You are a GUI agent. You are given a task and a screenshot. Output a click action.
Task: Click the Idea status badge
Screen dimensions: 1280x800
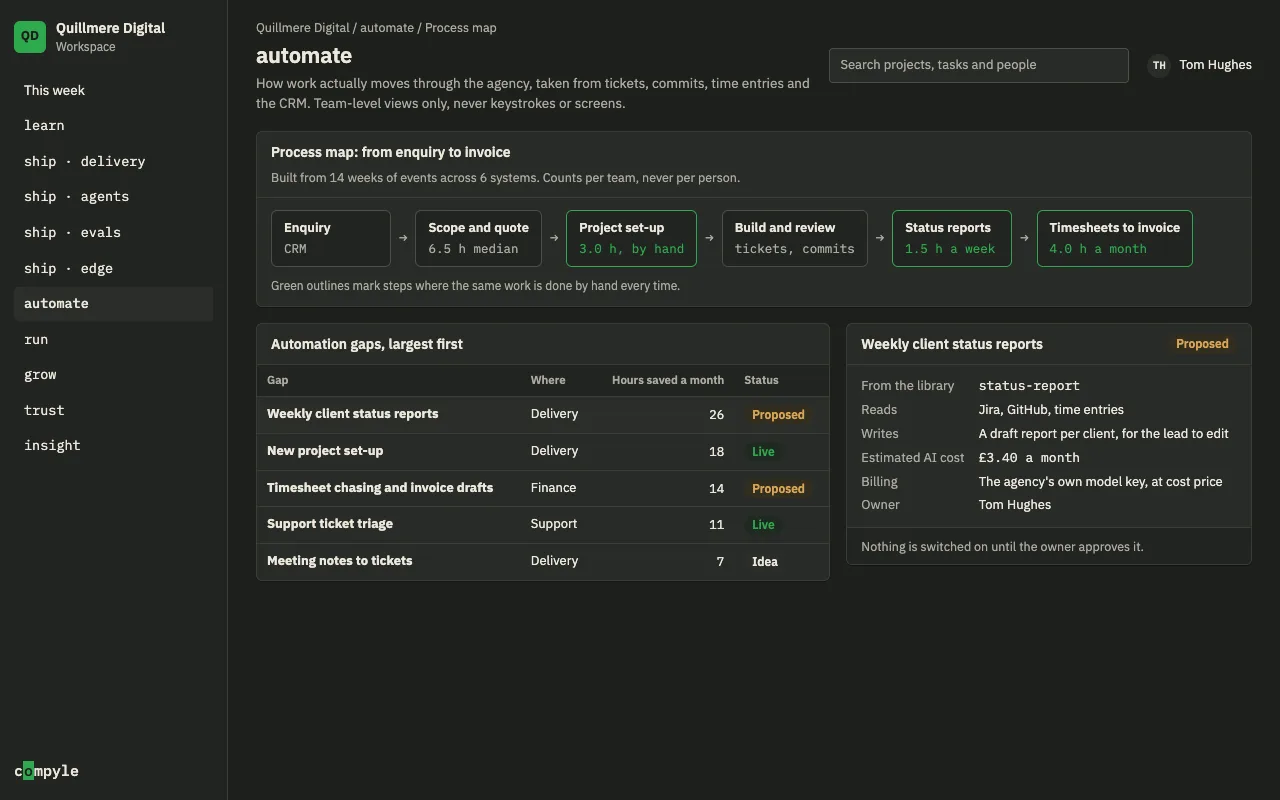tap(765, 561)
